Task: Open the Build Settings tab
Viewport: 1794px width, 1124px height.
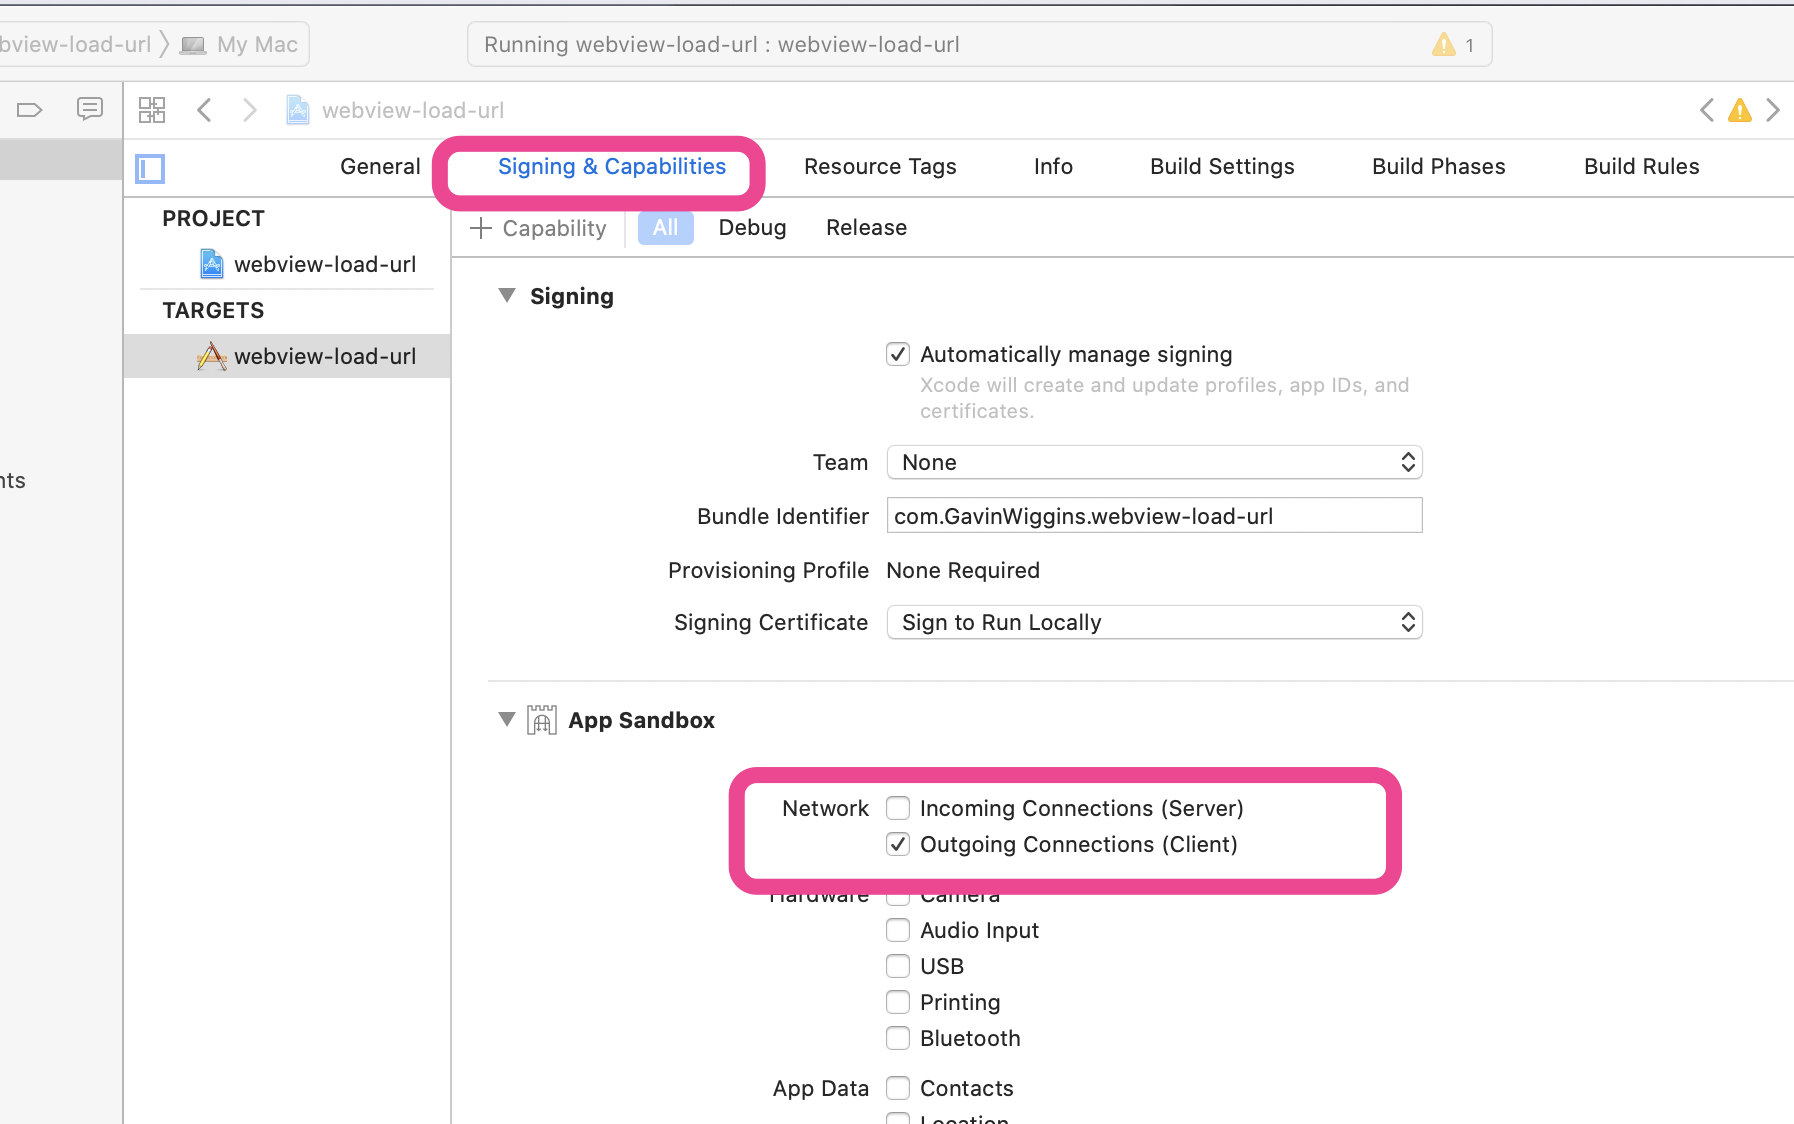Action: [1222, 167]
